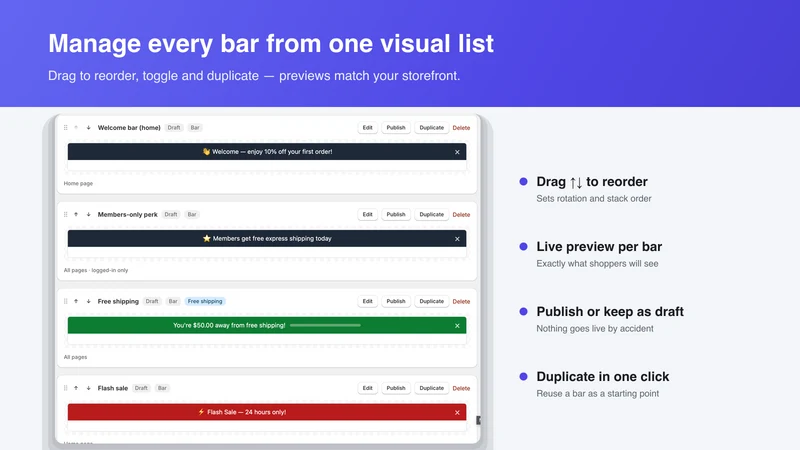Edit the Free shipping bar
Viewport: 800px width, 450px height.
point(367,301)
